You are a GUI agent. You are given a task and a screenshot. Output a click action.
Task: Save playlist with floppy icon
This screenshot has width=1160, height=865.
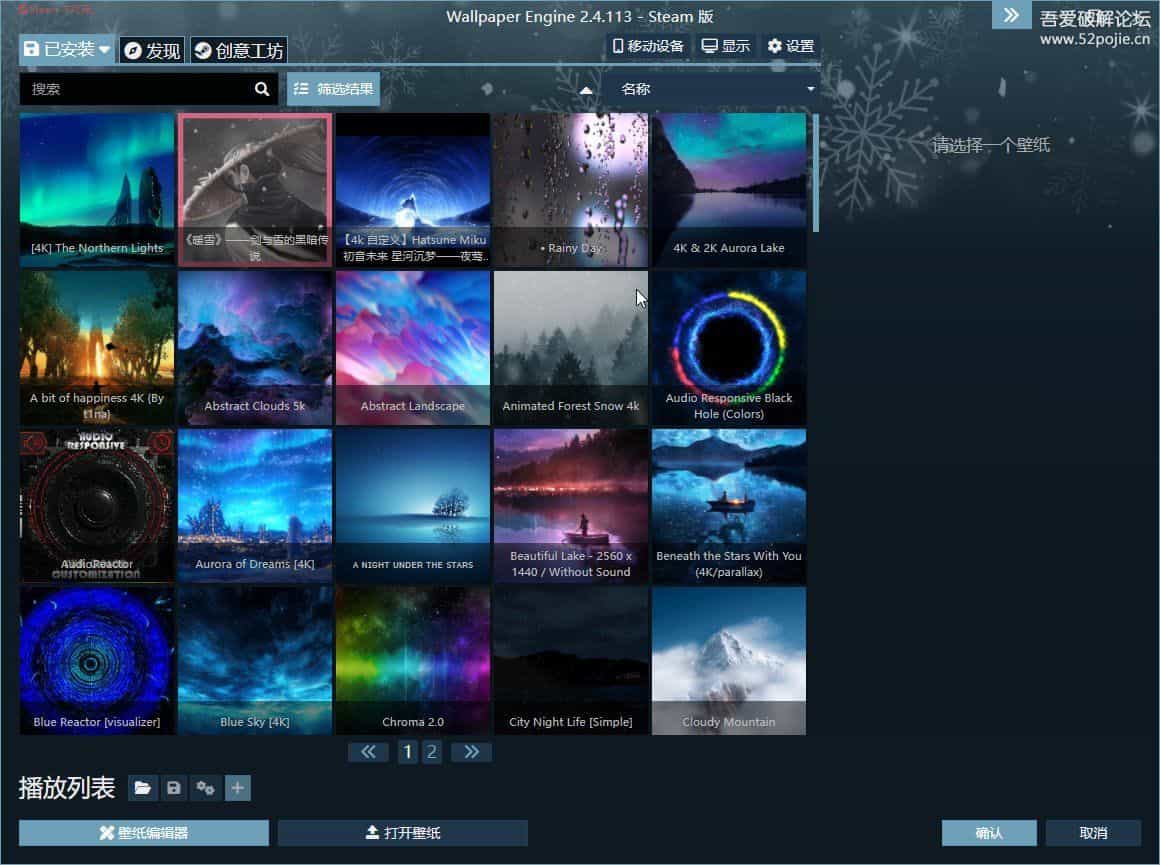(x=174, y=788)
